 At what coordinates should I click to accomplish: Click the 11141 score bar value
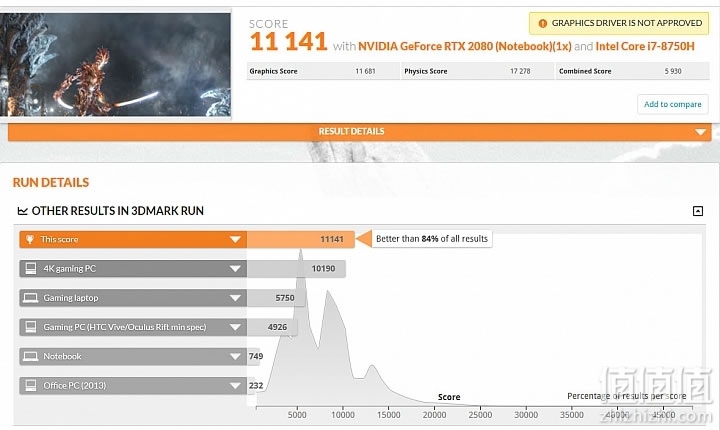pyautogui.click(x=332, y=239)
